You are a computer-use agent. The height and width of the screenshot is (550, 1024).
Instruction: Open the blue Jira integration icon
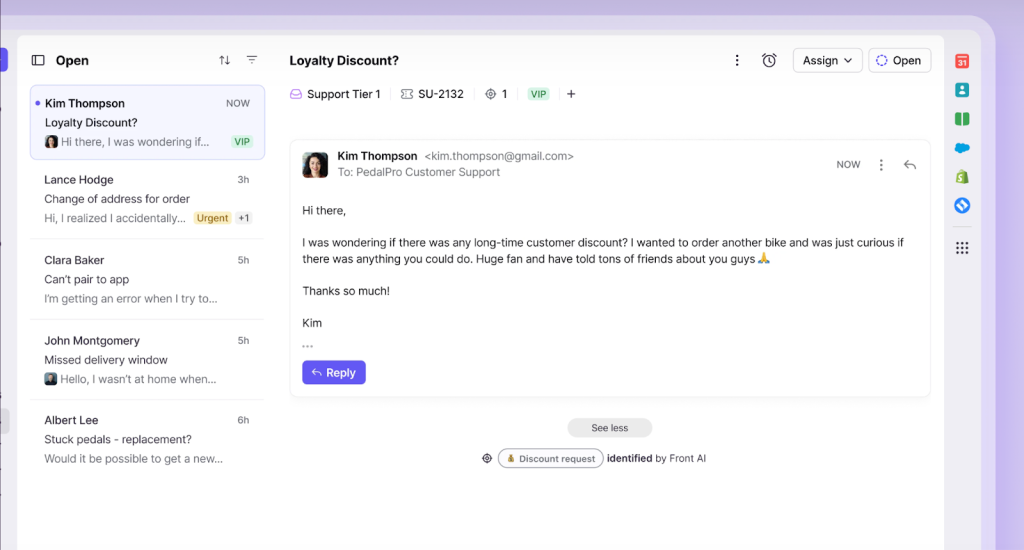pos(962,205)
